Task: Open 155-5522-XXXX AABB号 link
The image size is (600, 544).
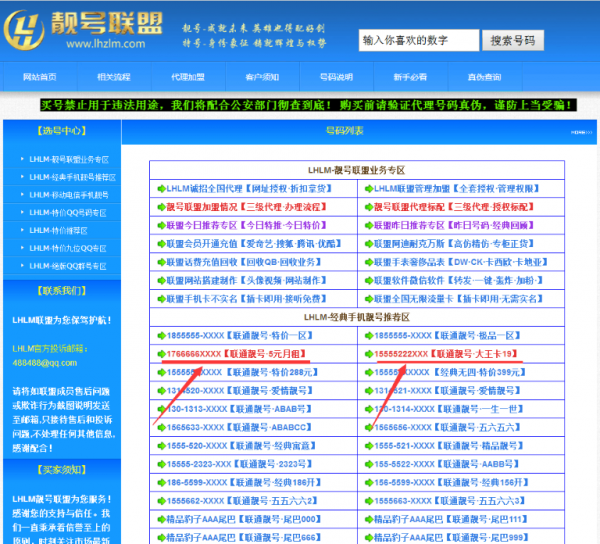Action: (x=447, y=464)
